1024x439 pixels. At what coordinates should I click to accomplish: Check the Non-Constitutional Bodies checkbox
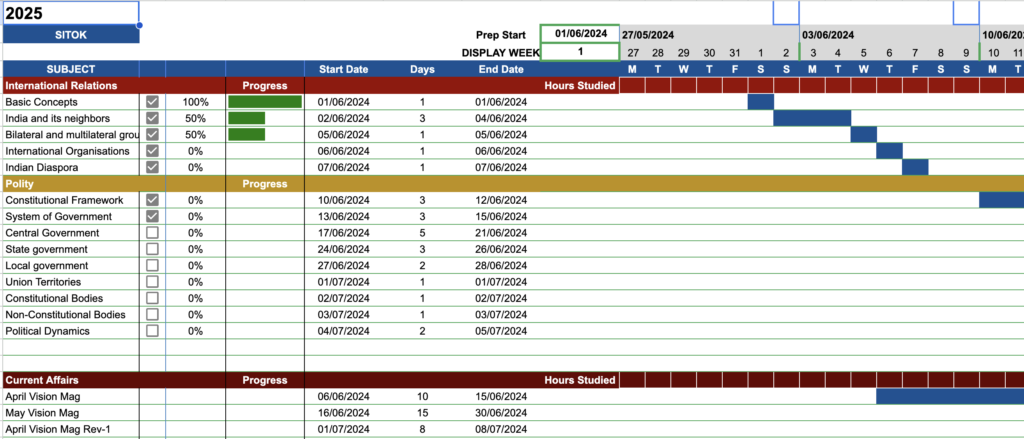click(x=152, y=314)
